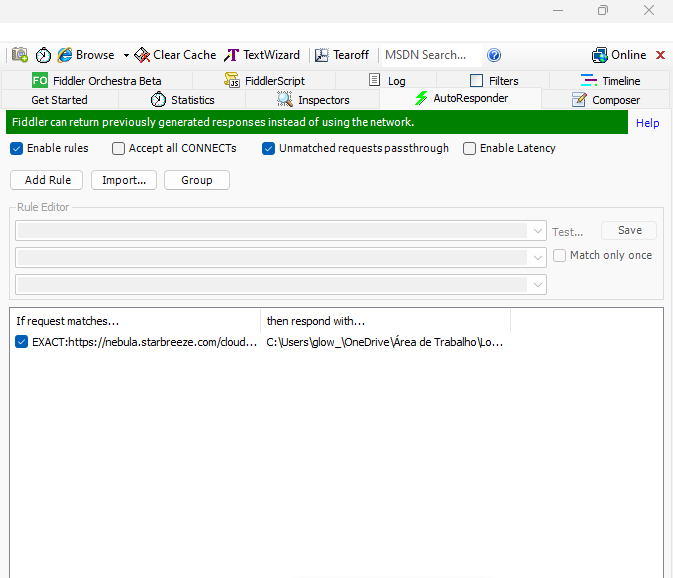This screenshot has height=578, width=673.
Task: Check the Enable Latency option
Action: click(x=469, y=148)
